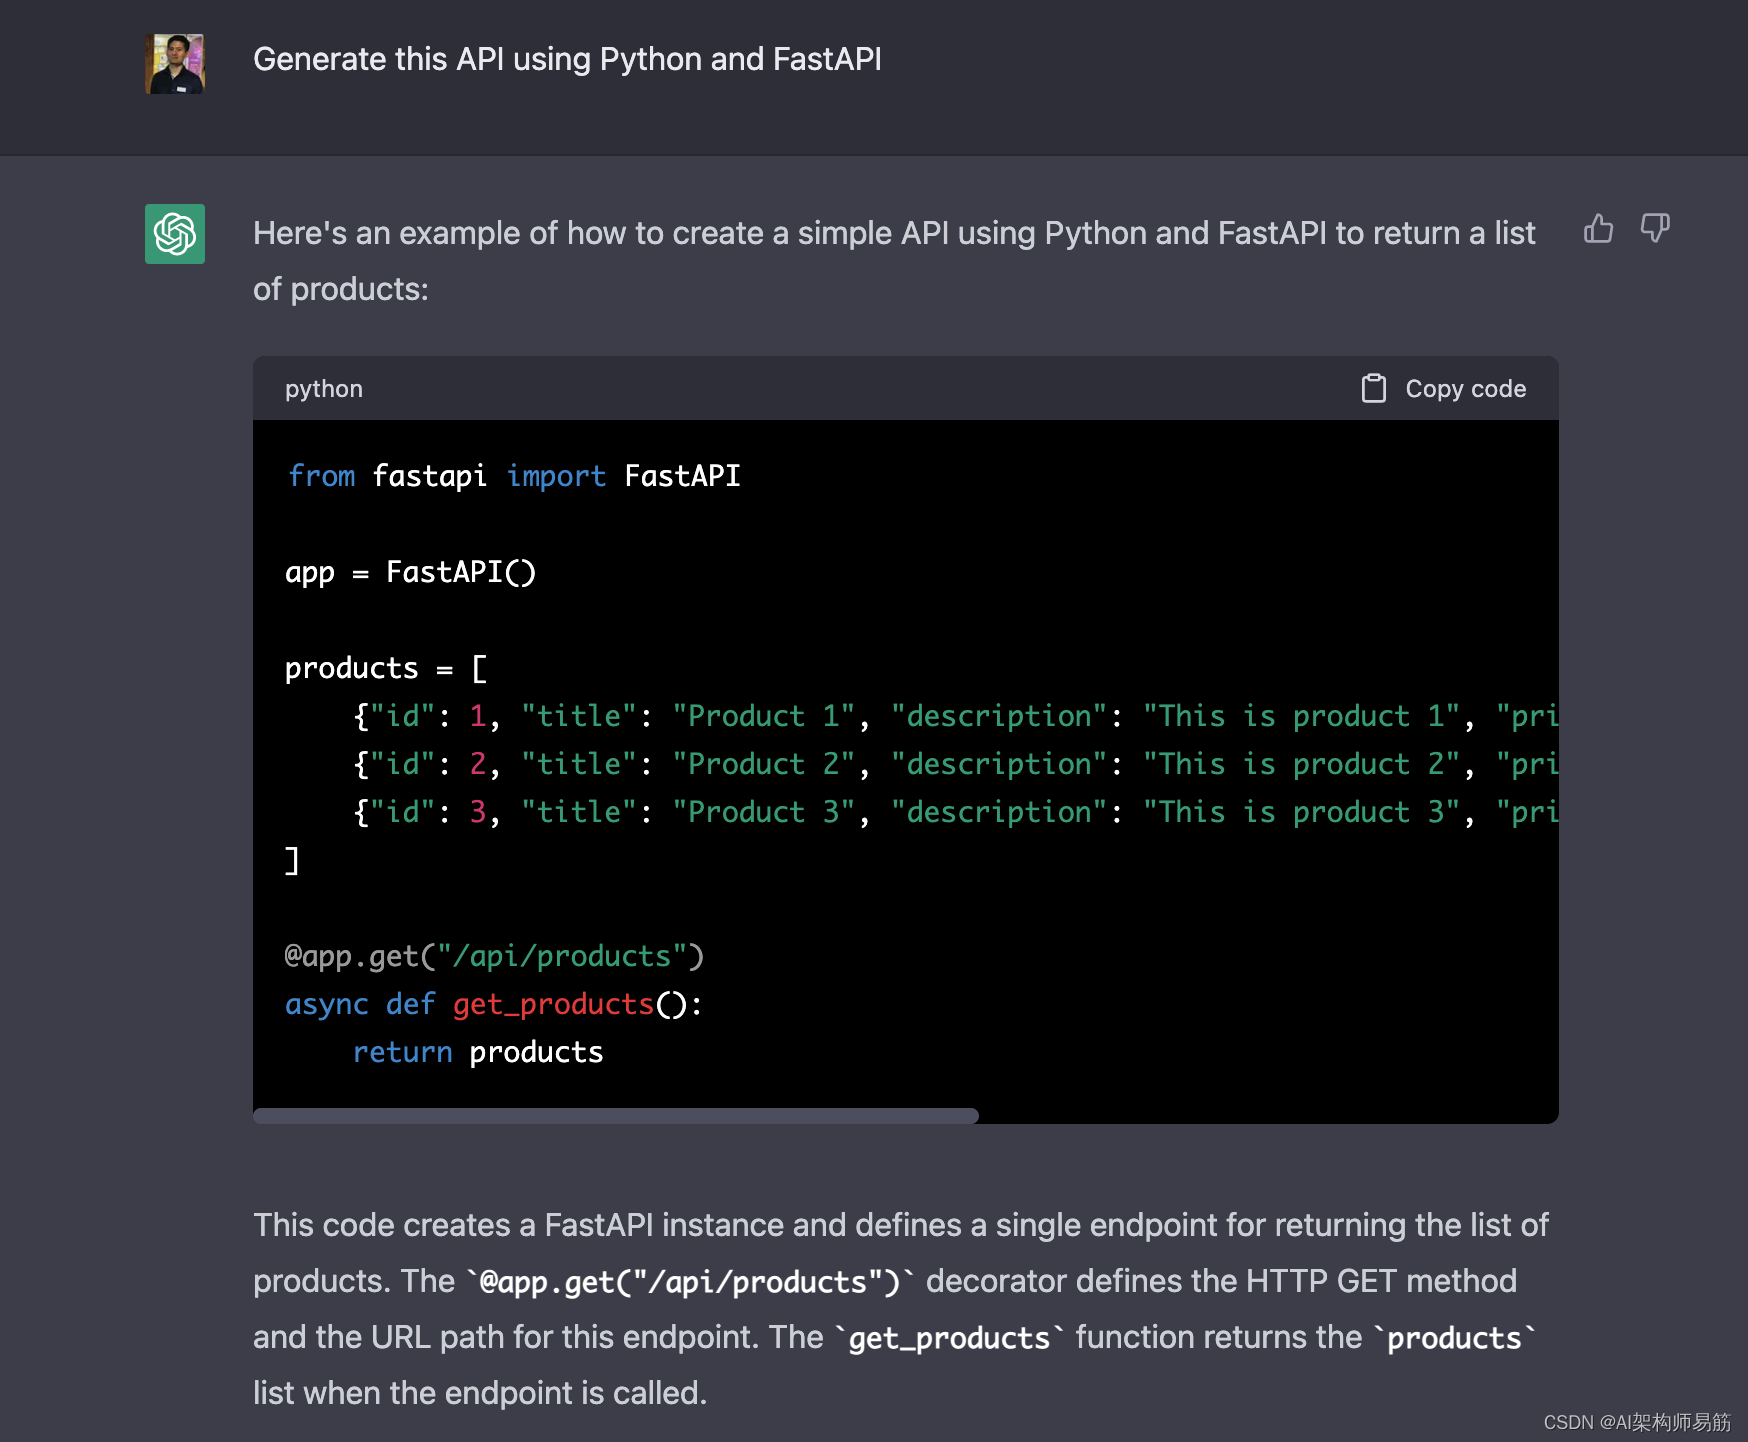Click the 'python' language label
This screenshot has width=1748, height=1442.
point(324,389)
